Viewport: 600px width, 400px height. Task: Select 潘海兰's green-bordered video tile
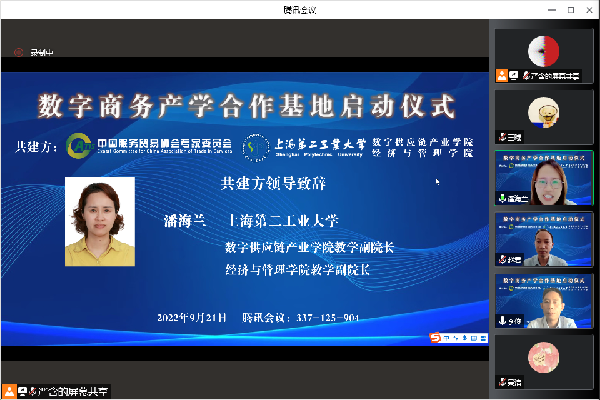pyautogui.click(x=544, y=178)
